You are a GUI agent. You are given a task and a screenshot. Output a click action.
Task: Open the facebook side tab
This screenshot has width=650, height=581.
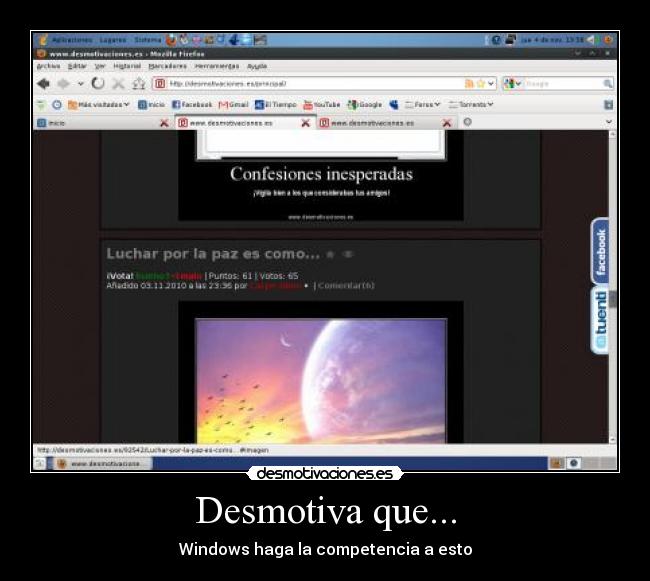coord(600,252)
